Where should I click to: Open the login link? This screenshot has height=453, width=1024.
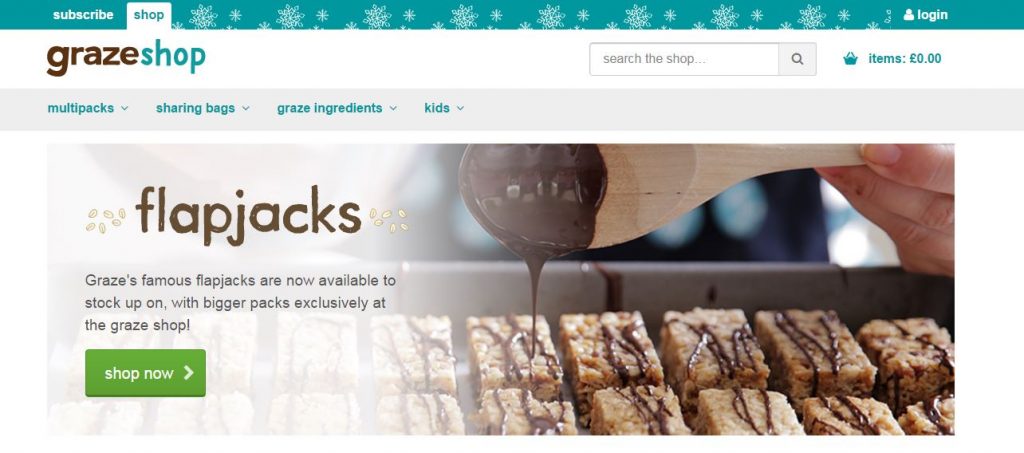925,14
